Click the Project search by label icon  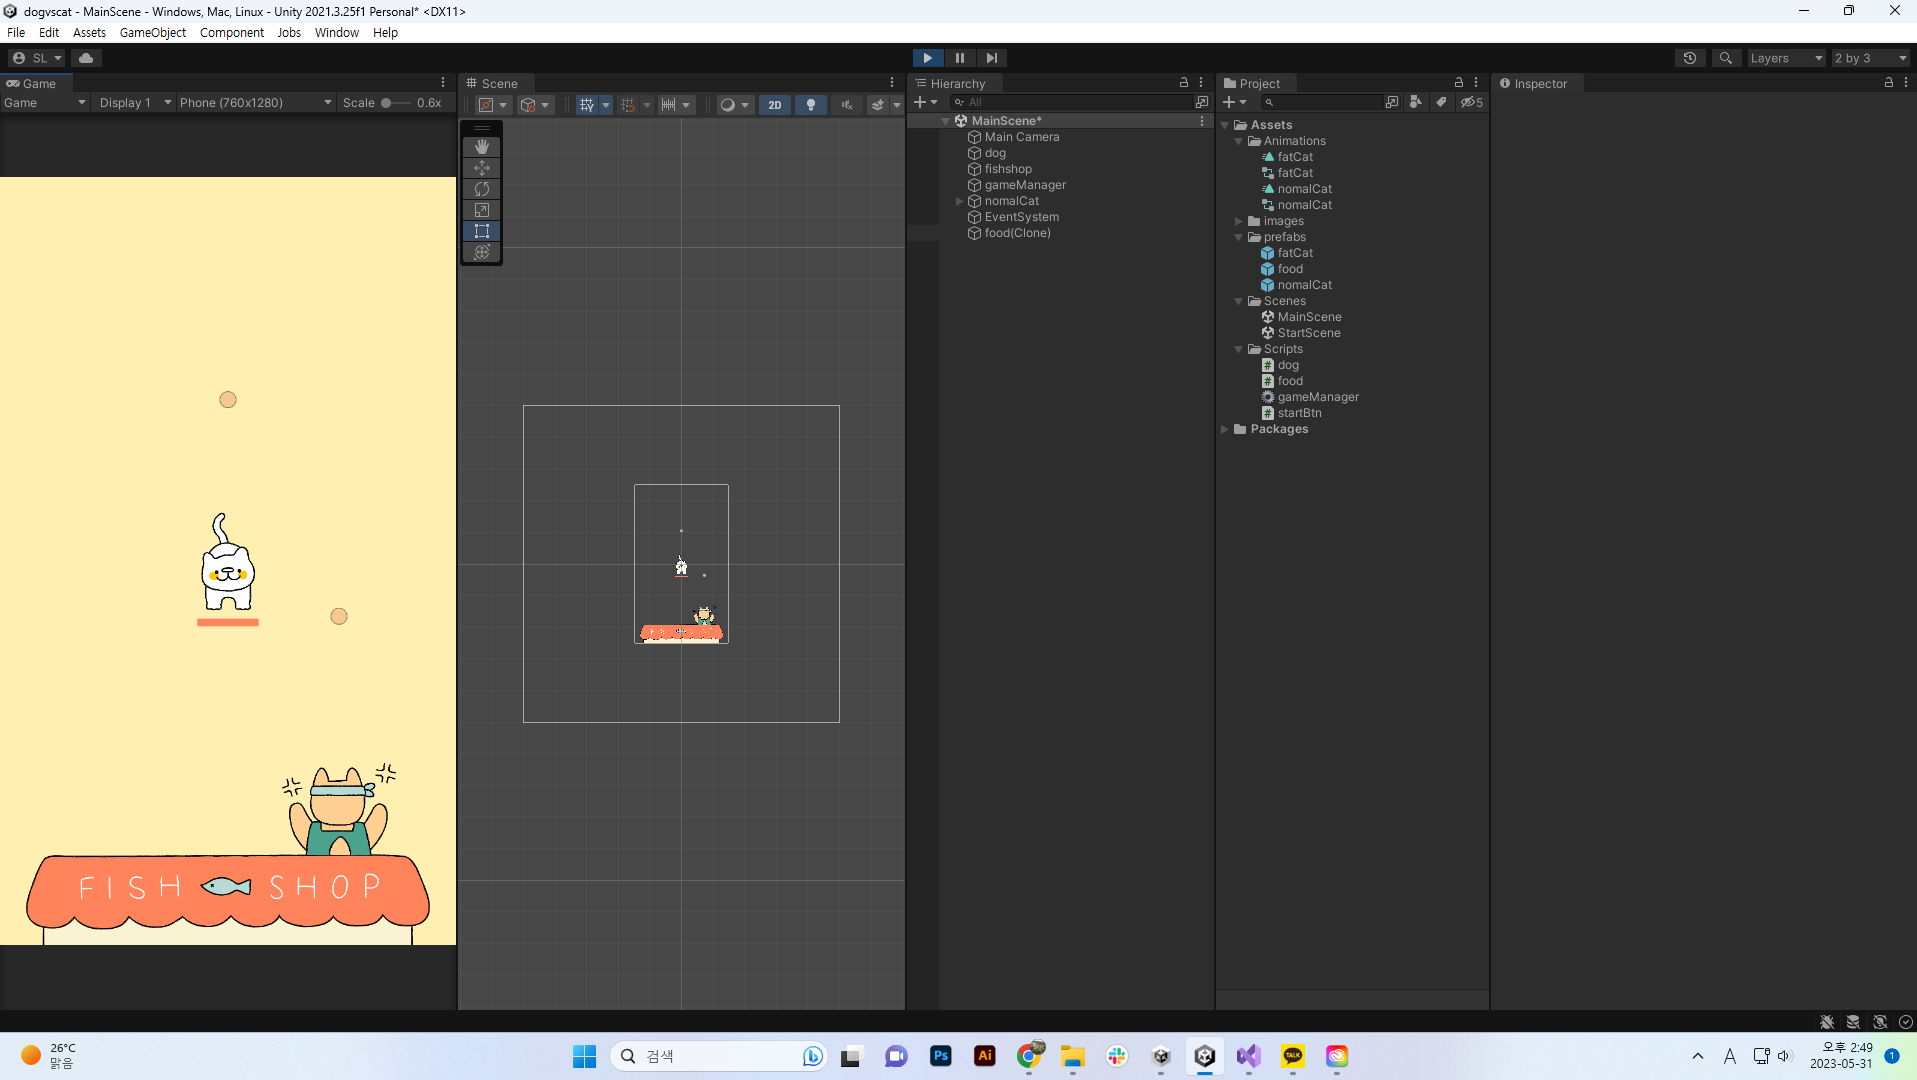pyautogui.click(x=1441, y=102)
